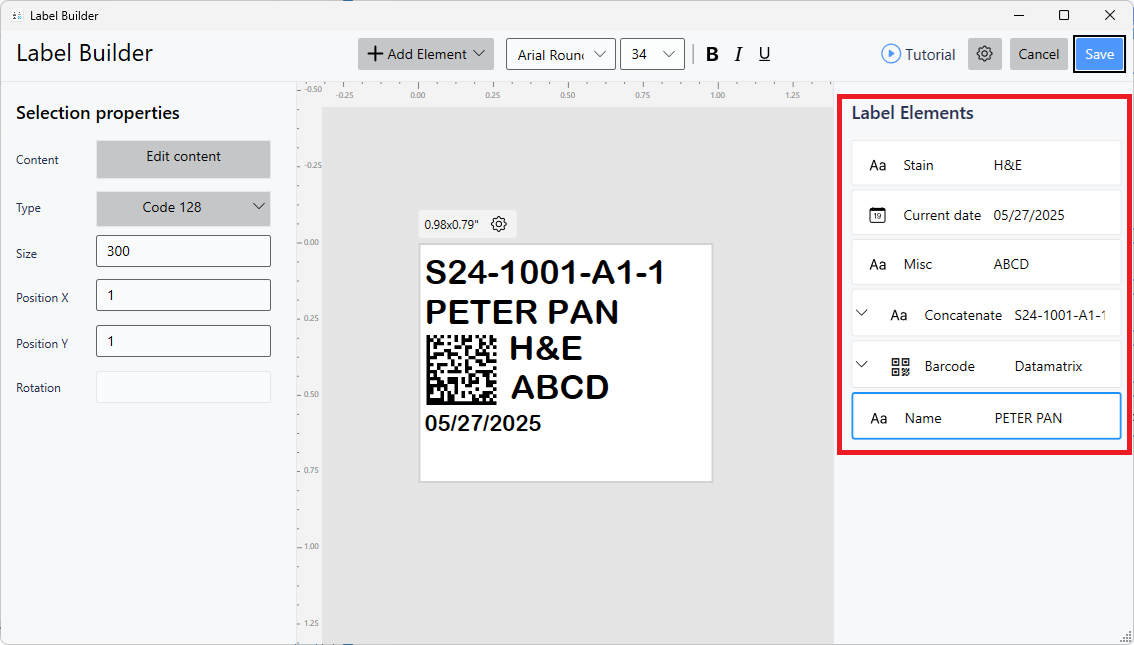
Task: Click the Aa icon on the Stain element
Action: (878, 164)
